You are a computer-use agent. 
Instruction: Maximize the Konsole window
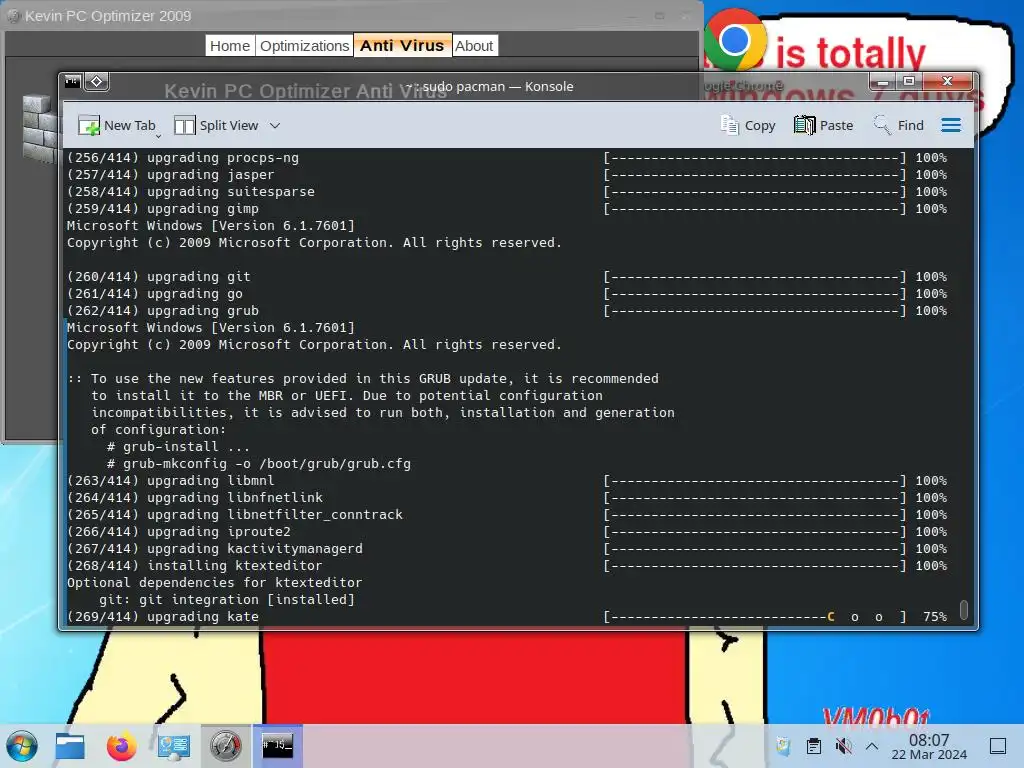tap(908, 82)
